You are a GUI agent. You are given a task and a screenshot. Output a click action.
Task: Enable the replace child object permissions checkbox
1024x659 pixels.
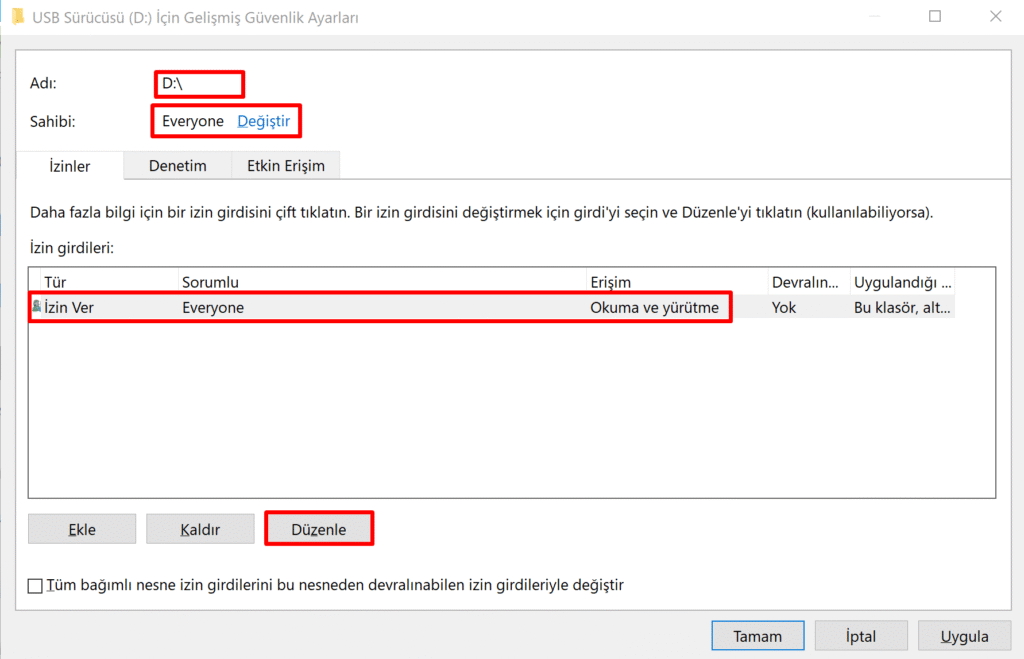click(36, 585)
